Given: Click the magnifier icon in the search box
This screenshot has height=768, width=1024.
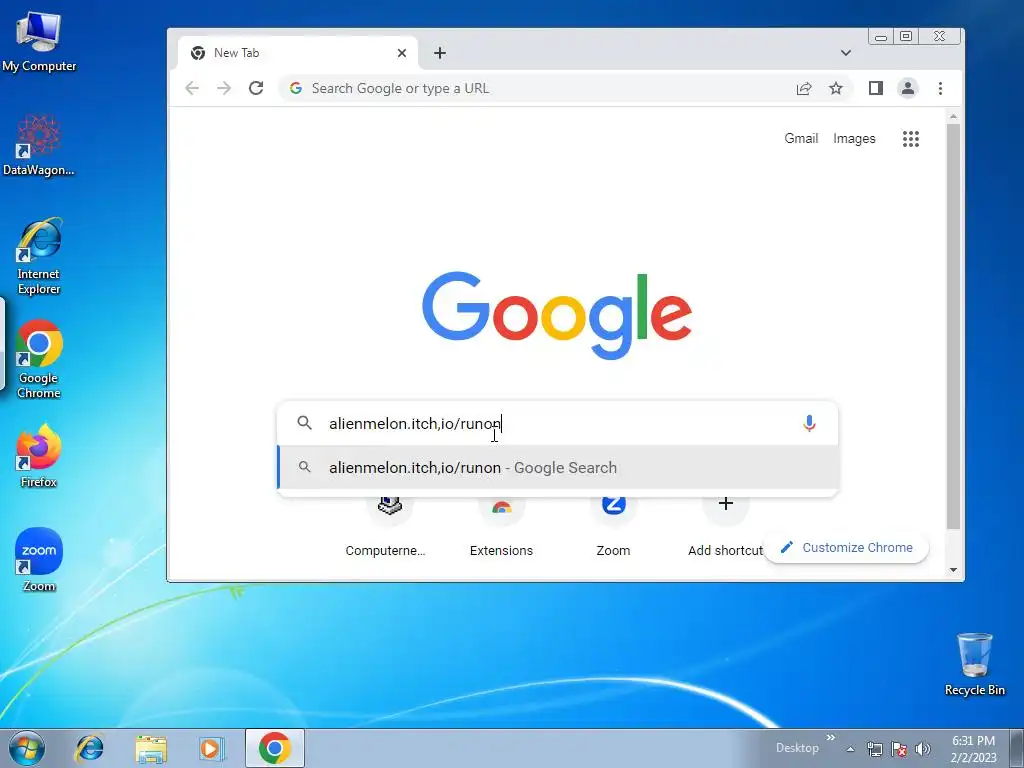Looking at the screenshot, I should [304, 423].
